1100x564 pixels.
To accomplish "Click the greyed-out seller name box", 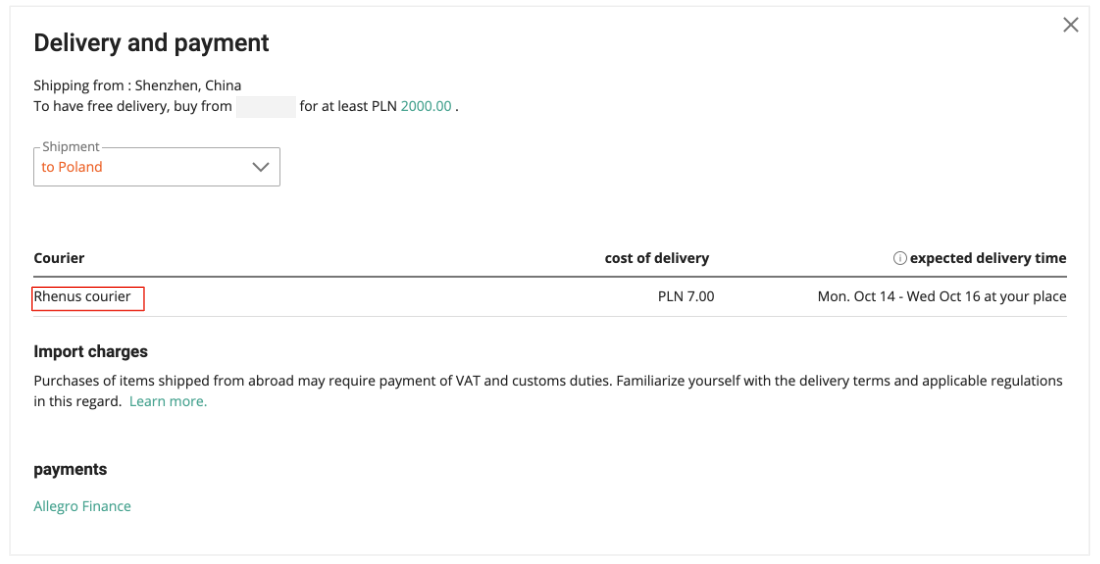I will point(266,107).
